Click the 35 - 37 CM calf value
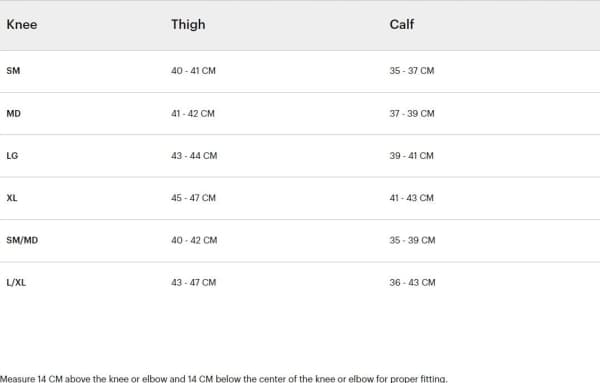Image resolution: width=600 pixels, height=383 pixels. 412,71
